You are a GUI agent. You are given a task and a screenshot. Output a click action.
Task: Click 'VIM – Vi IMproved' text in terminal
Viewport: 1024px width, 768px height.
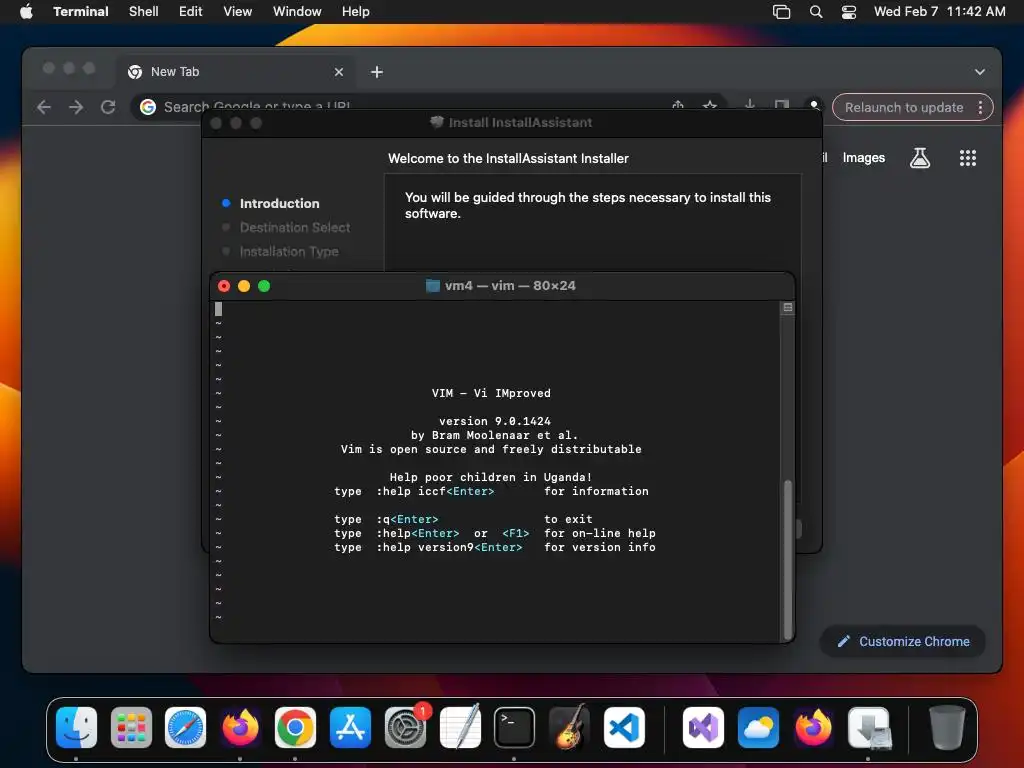(x=491, y=393)
